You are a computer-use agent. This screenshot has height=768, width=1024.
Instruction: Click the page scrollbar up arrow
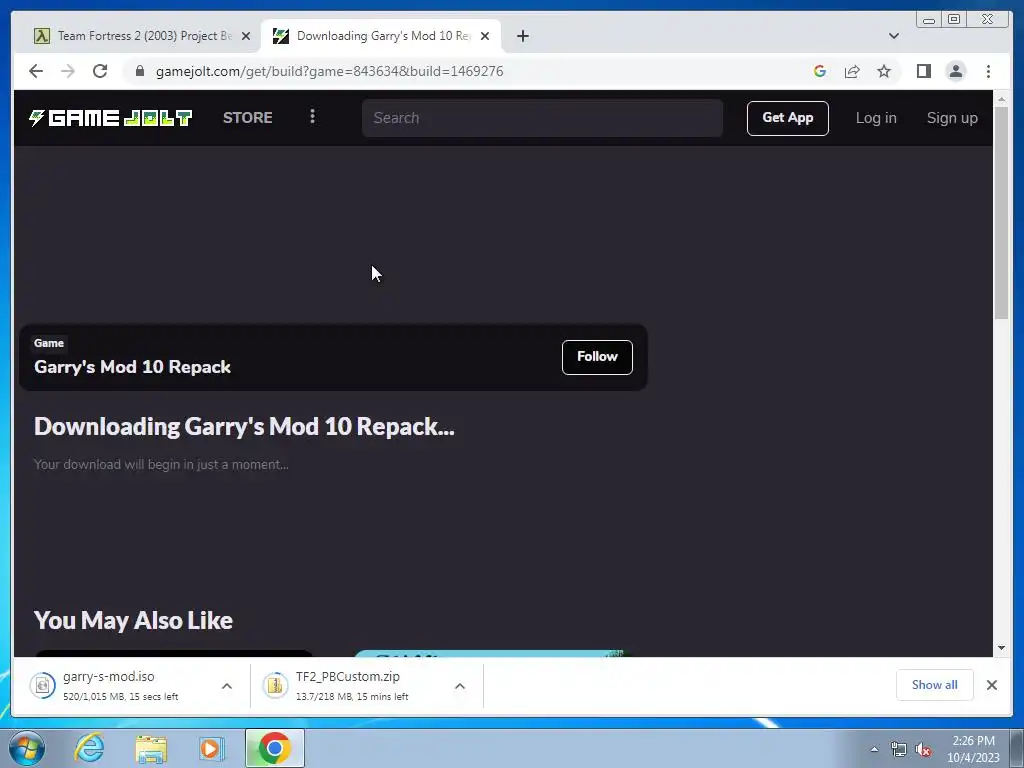coord(1001,100)
